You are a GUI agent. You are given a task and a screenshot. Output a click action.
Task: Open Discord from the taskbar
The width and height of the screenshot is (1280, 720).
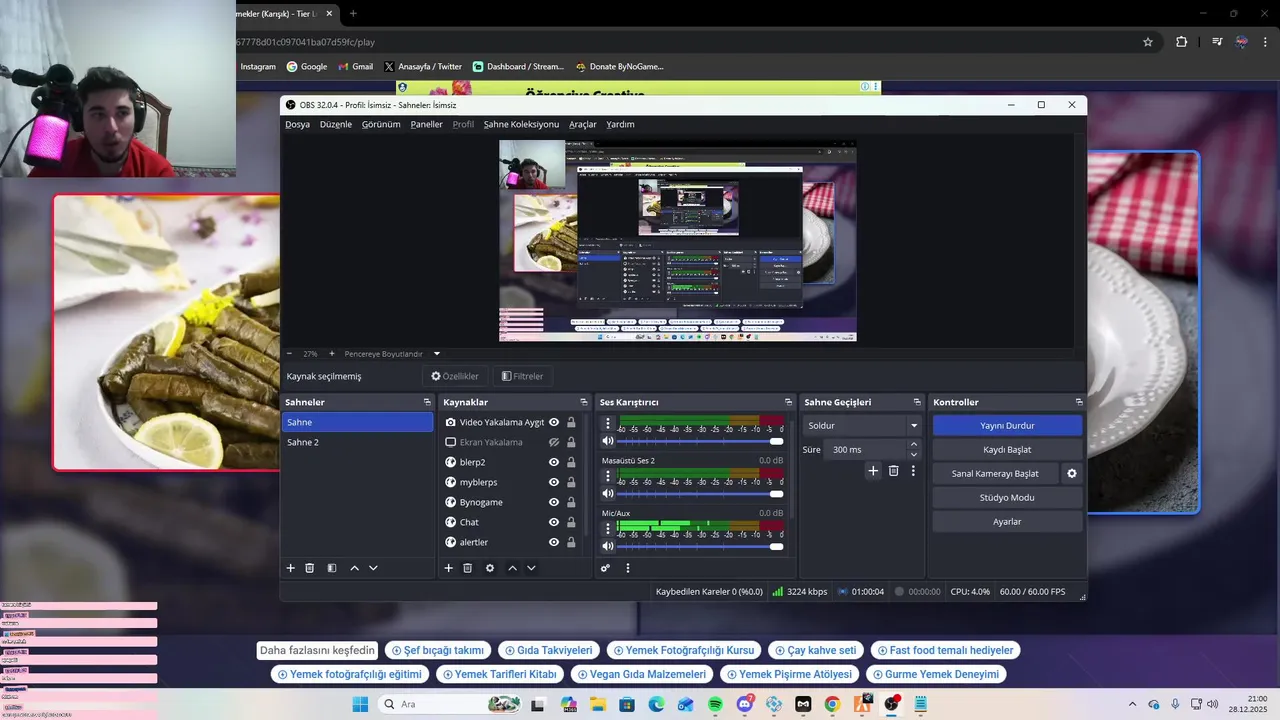pyautogui.click(x=745, y=705)
